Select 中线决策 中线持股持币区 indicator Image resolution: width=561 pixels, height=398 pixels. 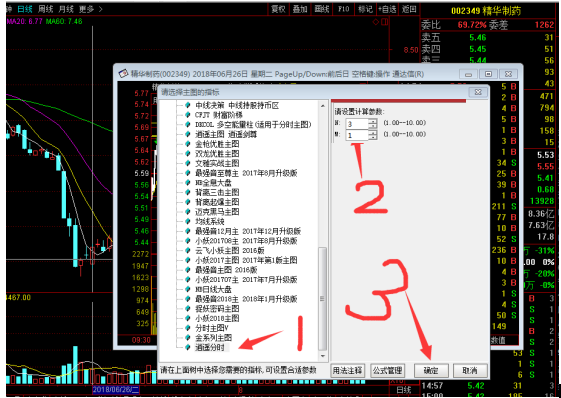coord(236,106)
